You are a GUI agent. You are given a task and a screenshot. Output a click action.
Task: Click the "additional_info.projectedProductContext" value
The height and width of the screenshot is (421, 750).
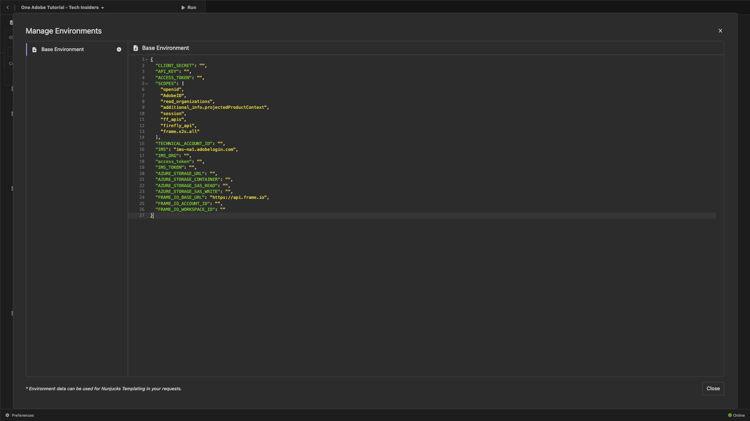click(x=214, y=108)
